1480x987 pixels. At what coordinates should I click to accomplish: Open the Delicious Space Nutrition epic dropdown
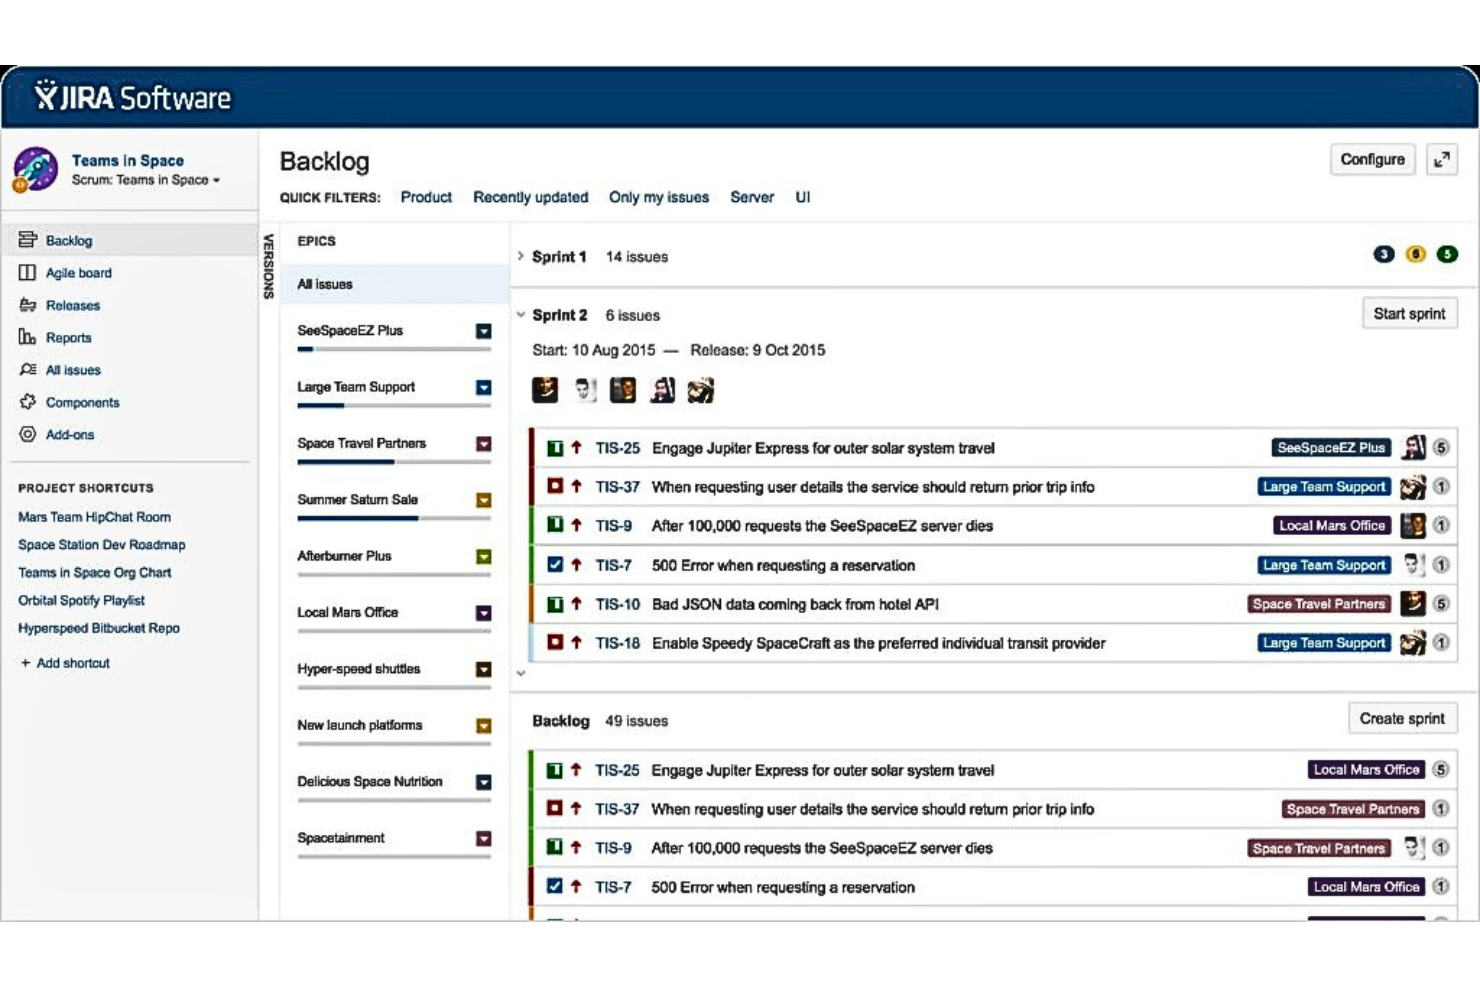(484, 782)
